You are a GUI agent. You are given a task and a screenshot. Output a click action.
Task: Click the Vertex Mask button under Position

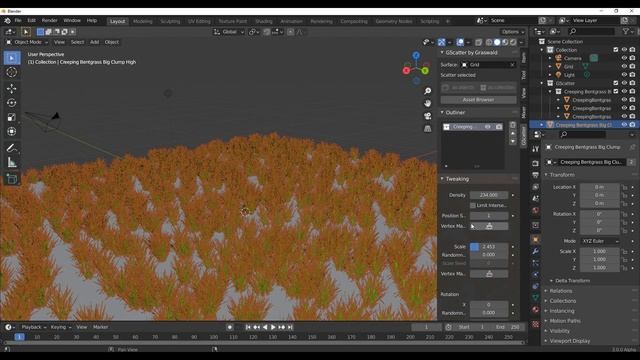(x=489, y=226)
